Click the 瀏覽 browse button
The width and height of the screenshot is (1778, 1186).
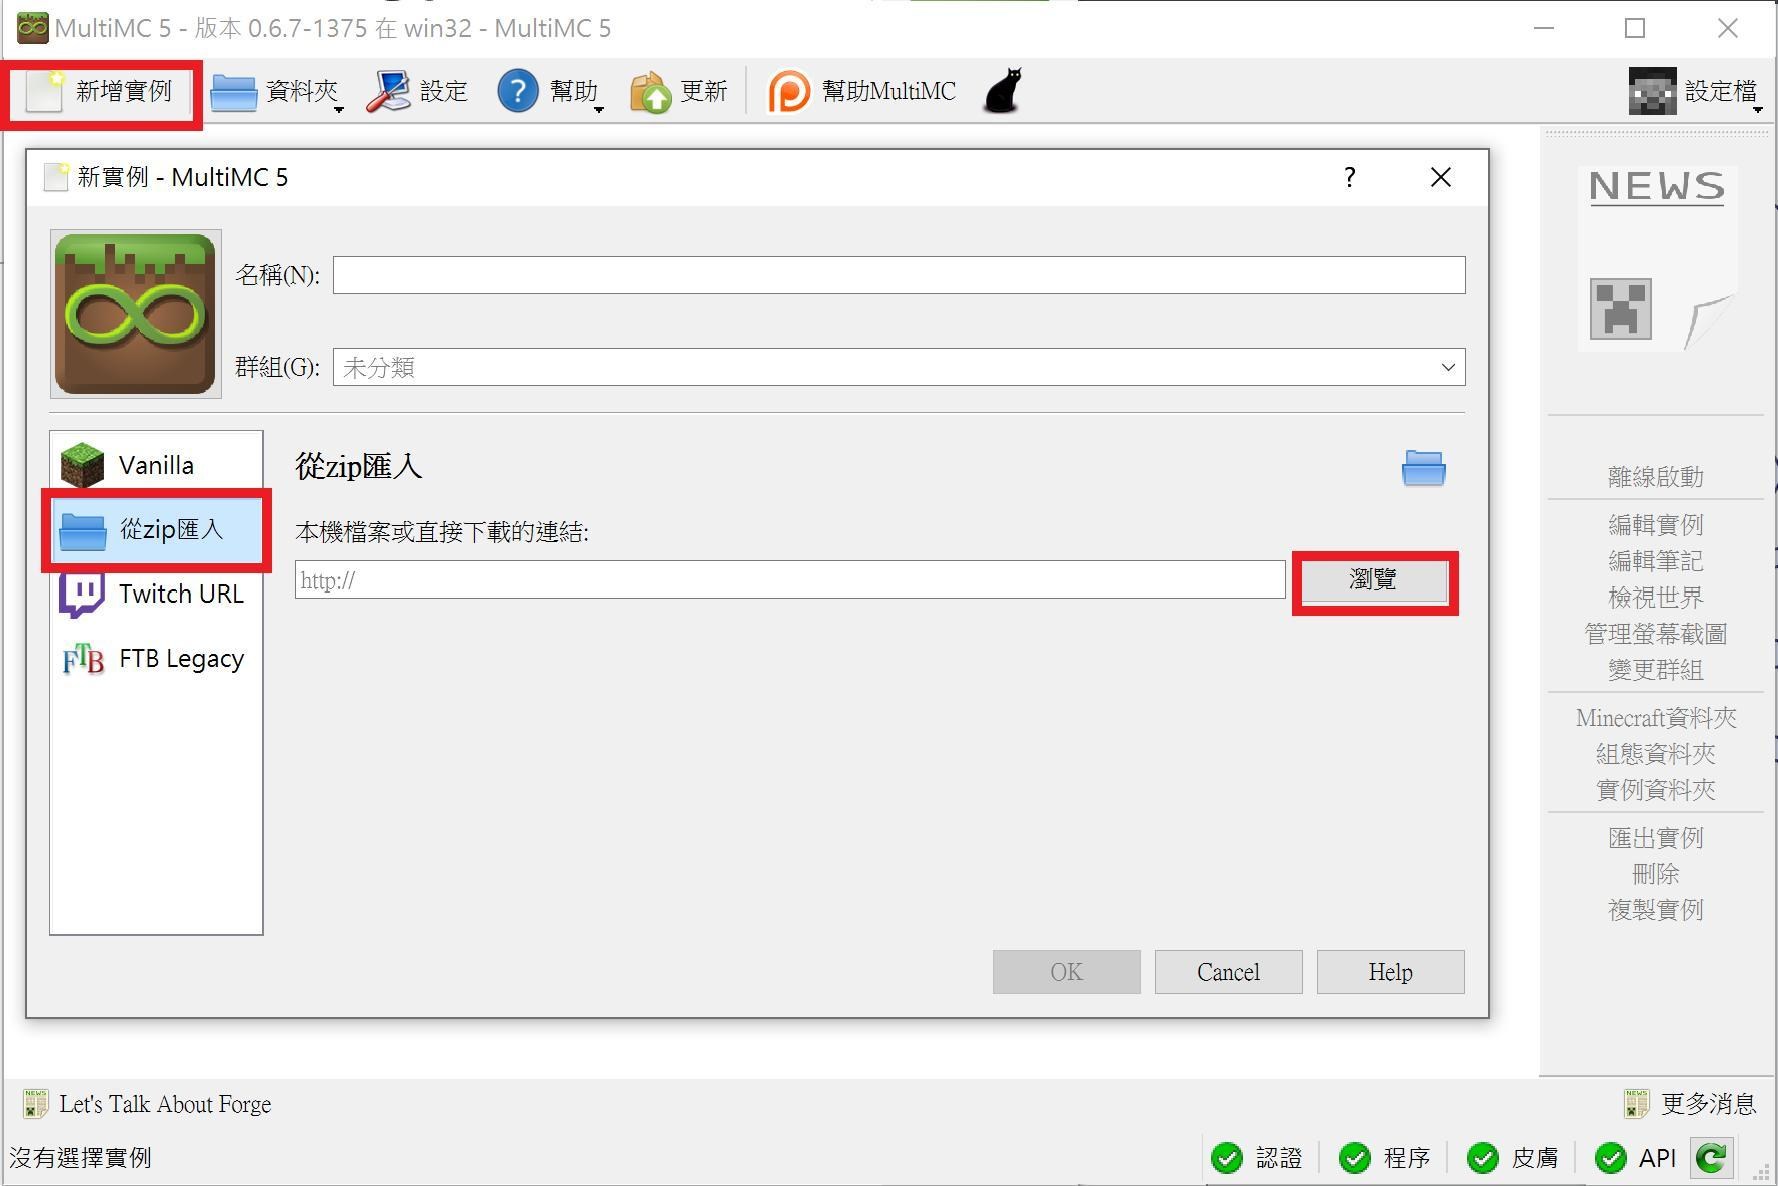coord(1374,581)
